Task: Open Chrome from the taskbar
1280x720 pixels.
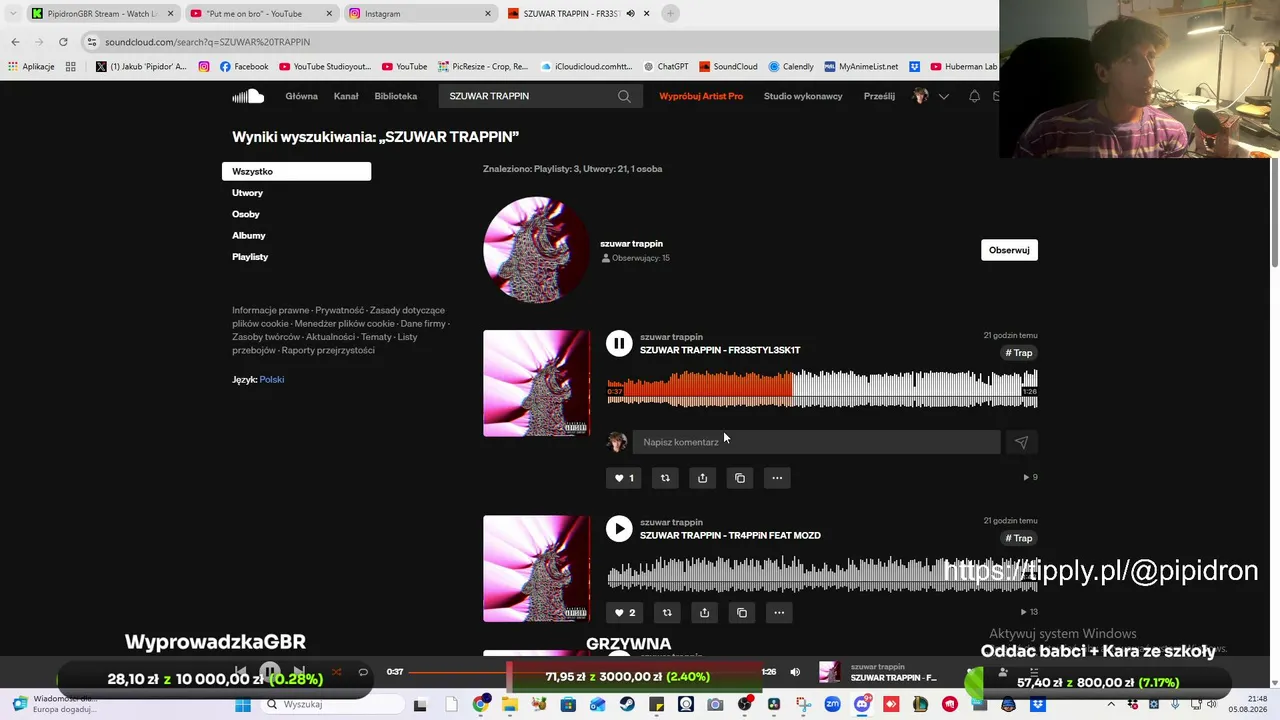Action: (x=480, y=705)
